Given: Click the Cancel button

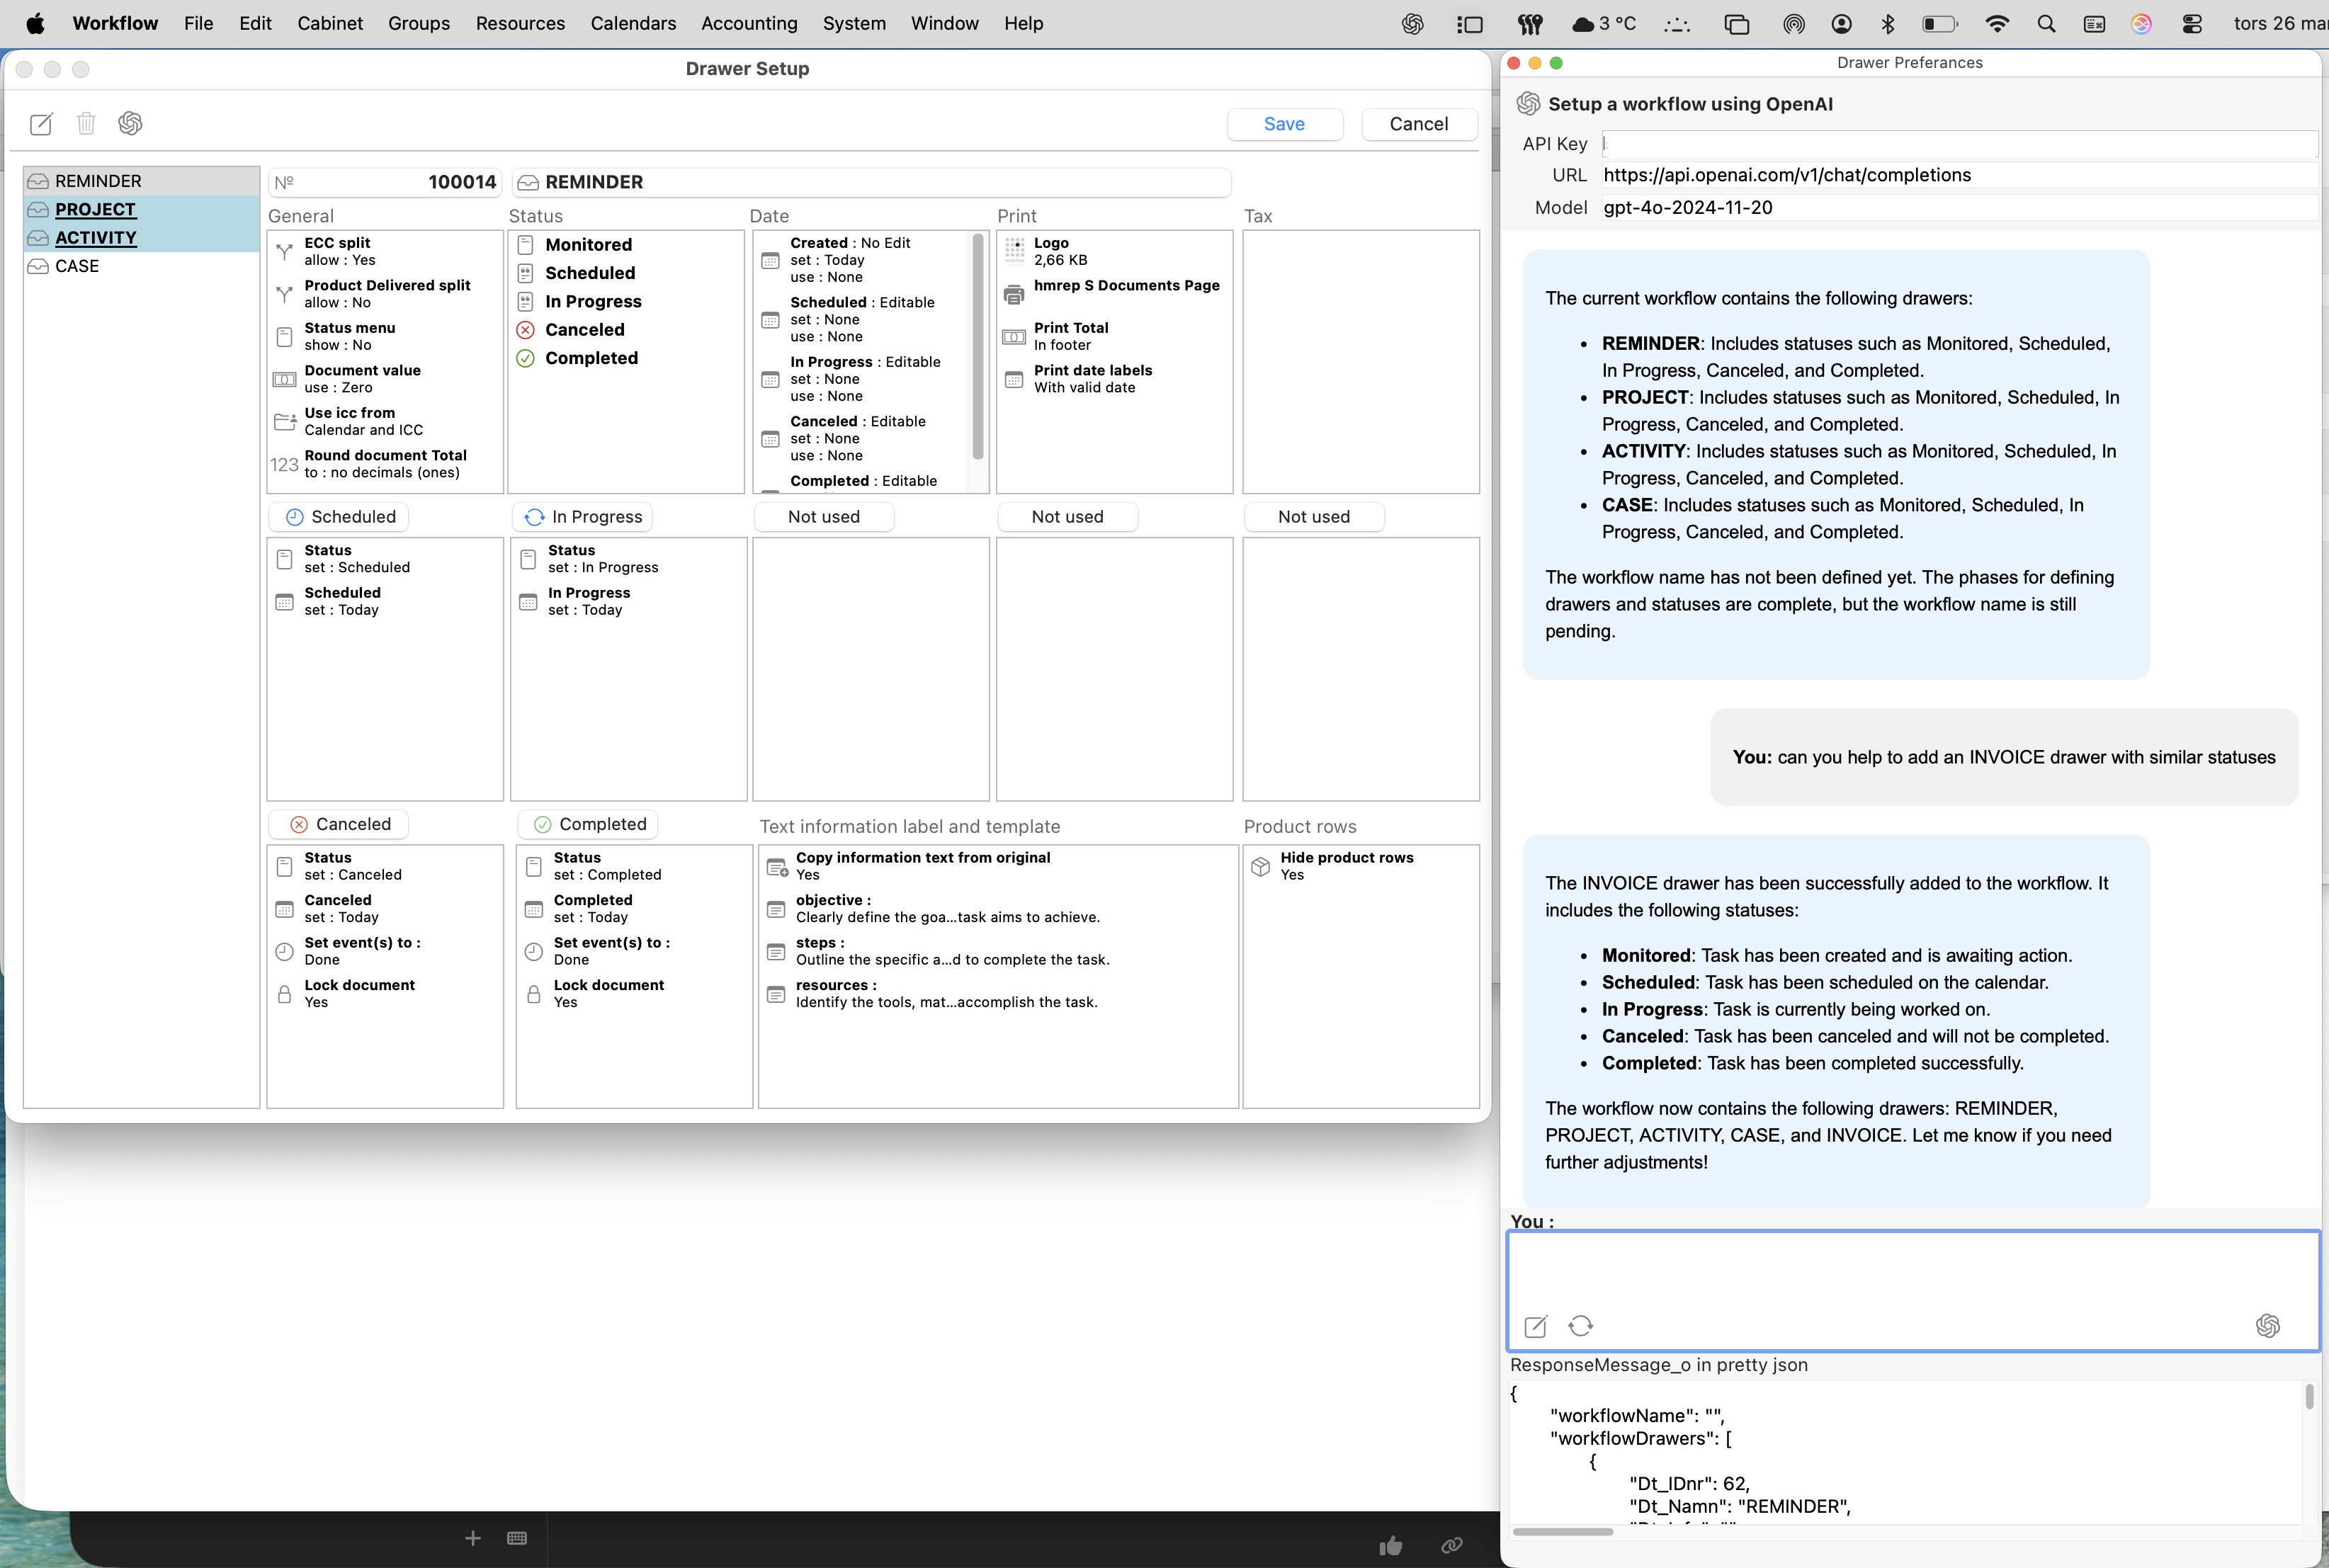Looking at the screenshot, I should point(1418,124).
